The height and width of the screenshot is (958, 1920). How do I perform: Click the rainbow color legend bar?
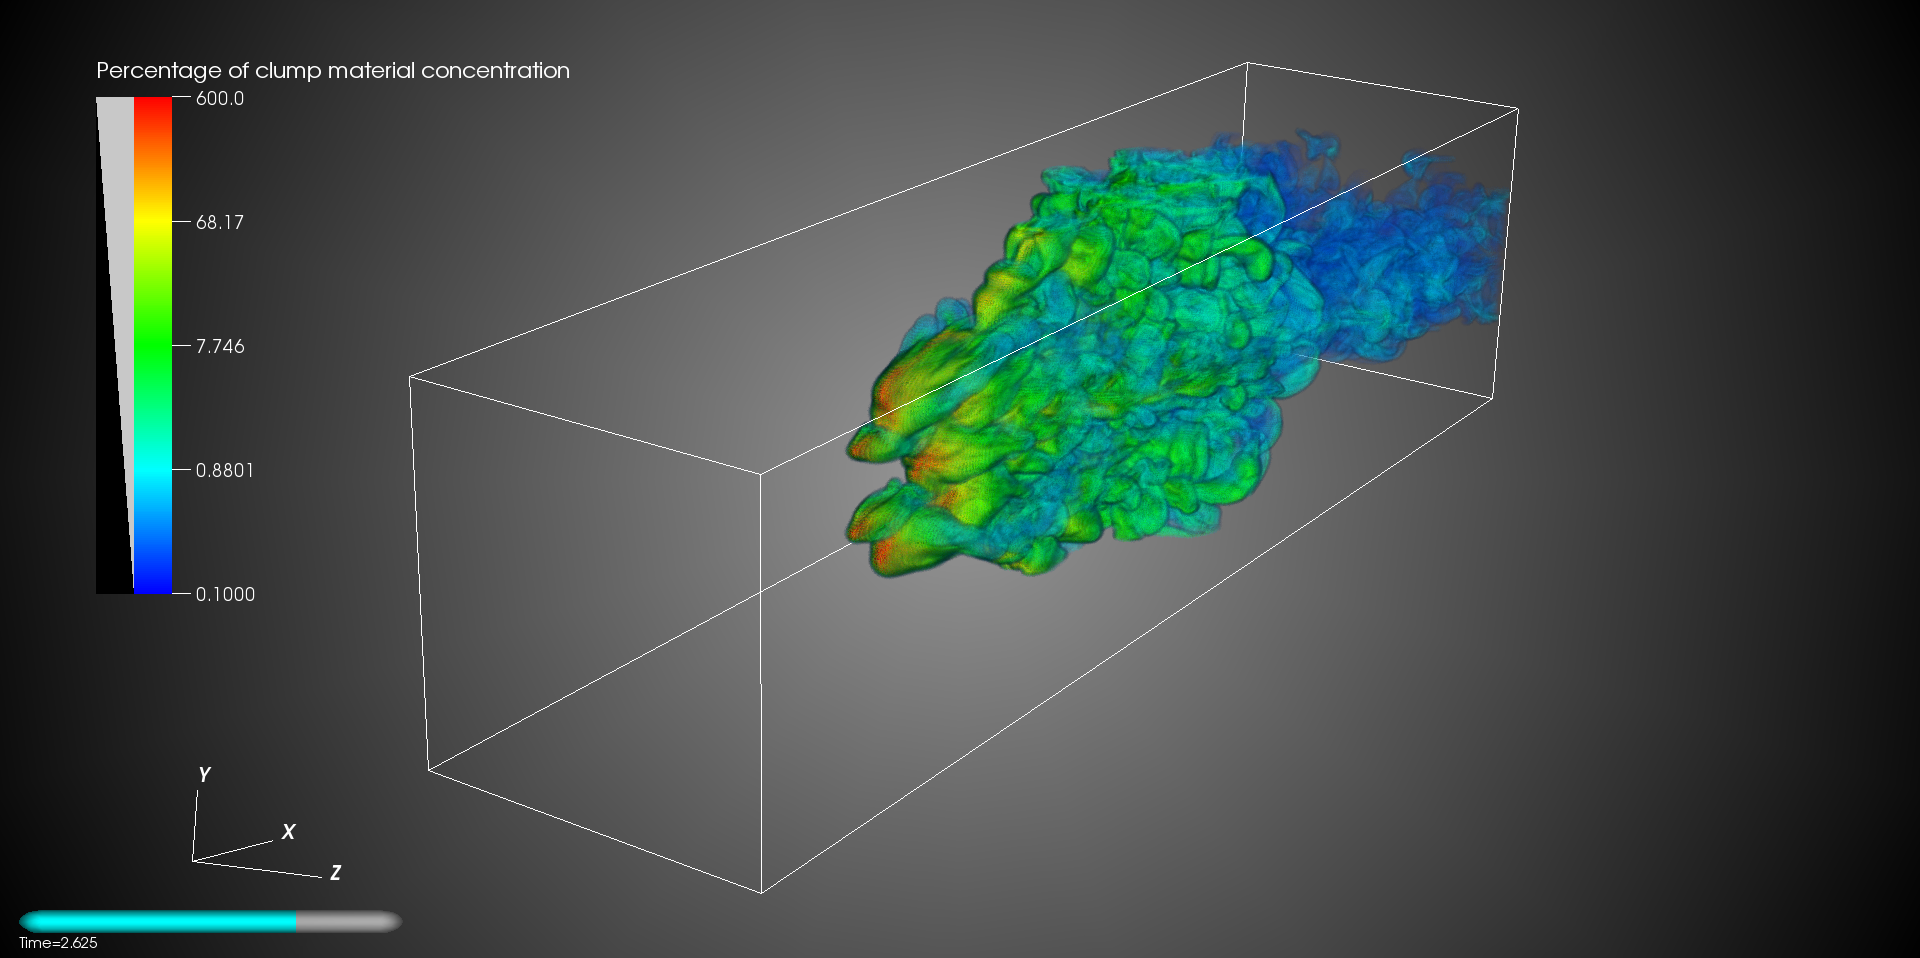153,345
